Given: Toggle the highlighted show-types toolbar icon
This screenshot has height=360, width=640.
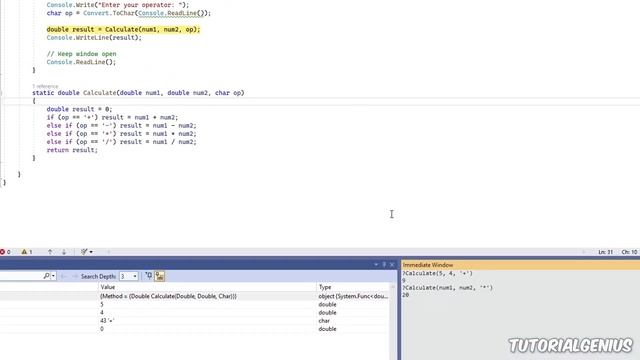Looking at the screenshot, I should click(160, 276).
